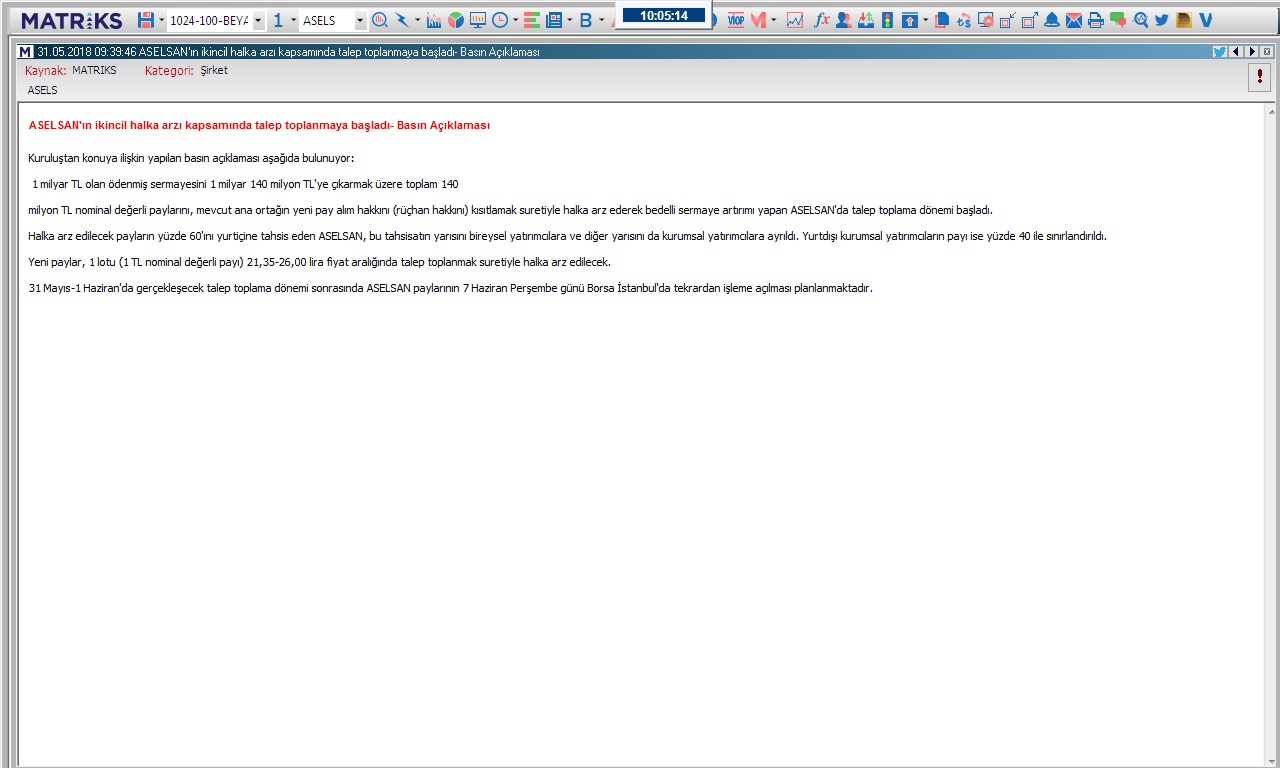Click inside the ASELS symbol field
Image resolution: width=1280 pixels, height=768 pixels.
(x=327, y=21)
